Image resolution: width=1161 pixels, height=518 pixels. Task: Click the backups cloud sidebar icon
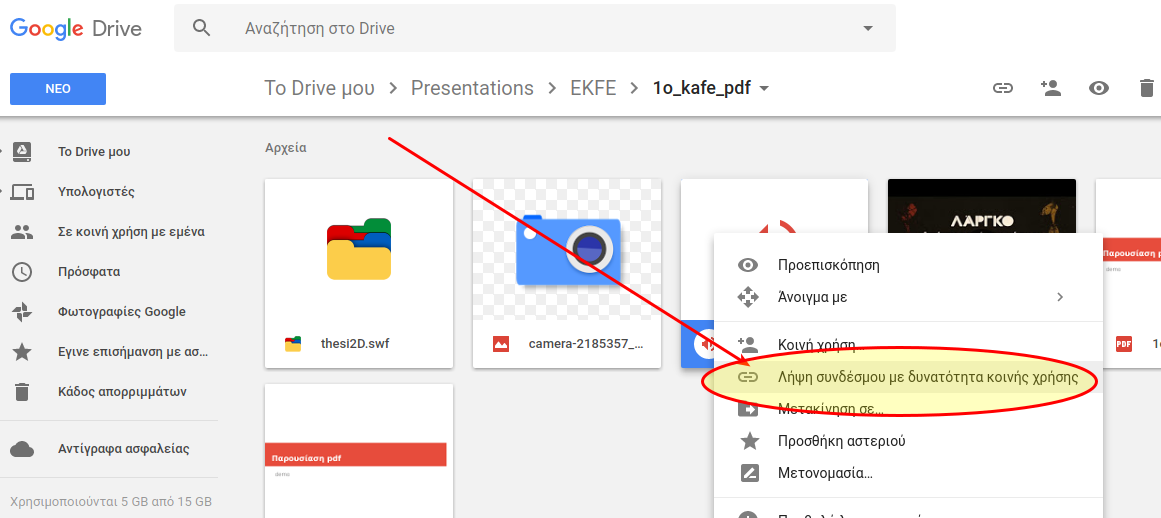[22, 448]
